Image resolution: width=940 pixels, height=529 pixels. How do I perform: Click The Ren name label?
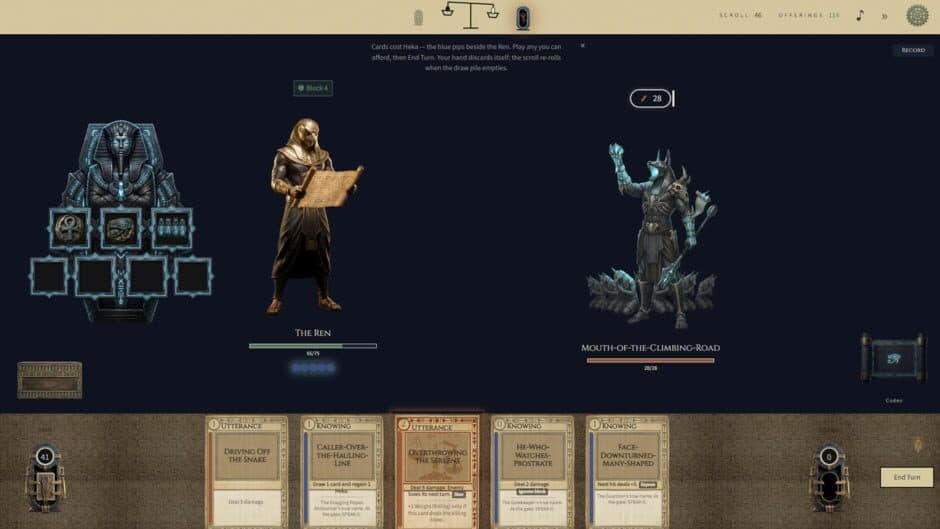point(313,333)
